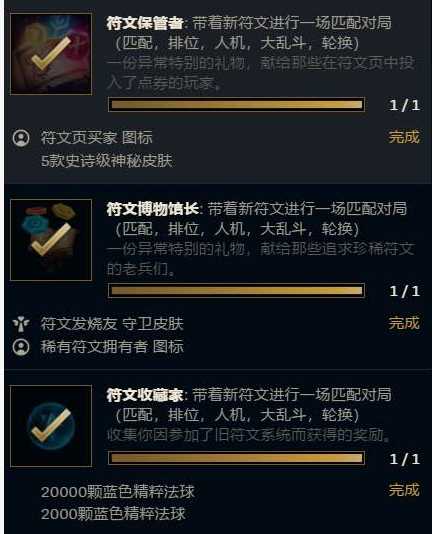Image resolution: width=432 pixels, height=534 pixels.
Task: Click the 符文博物馆长 mission icon with checkmark
Action: (51, 240)
